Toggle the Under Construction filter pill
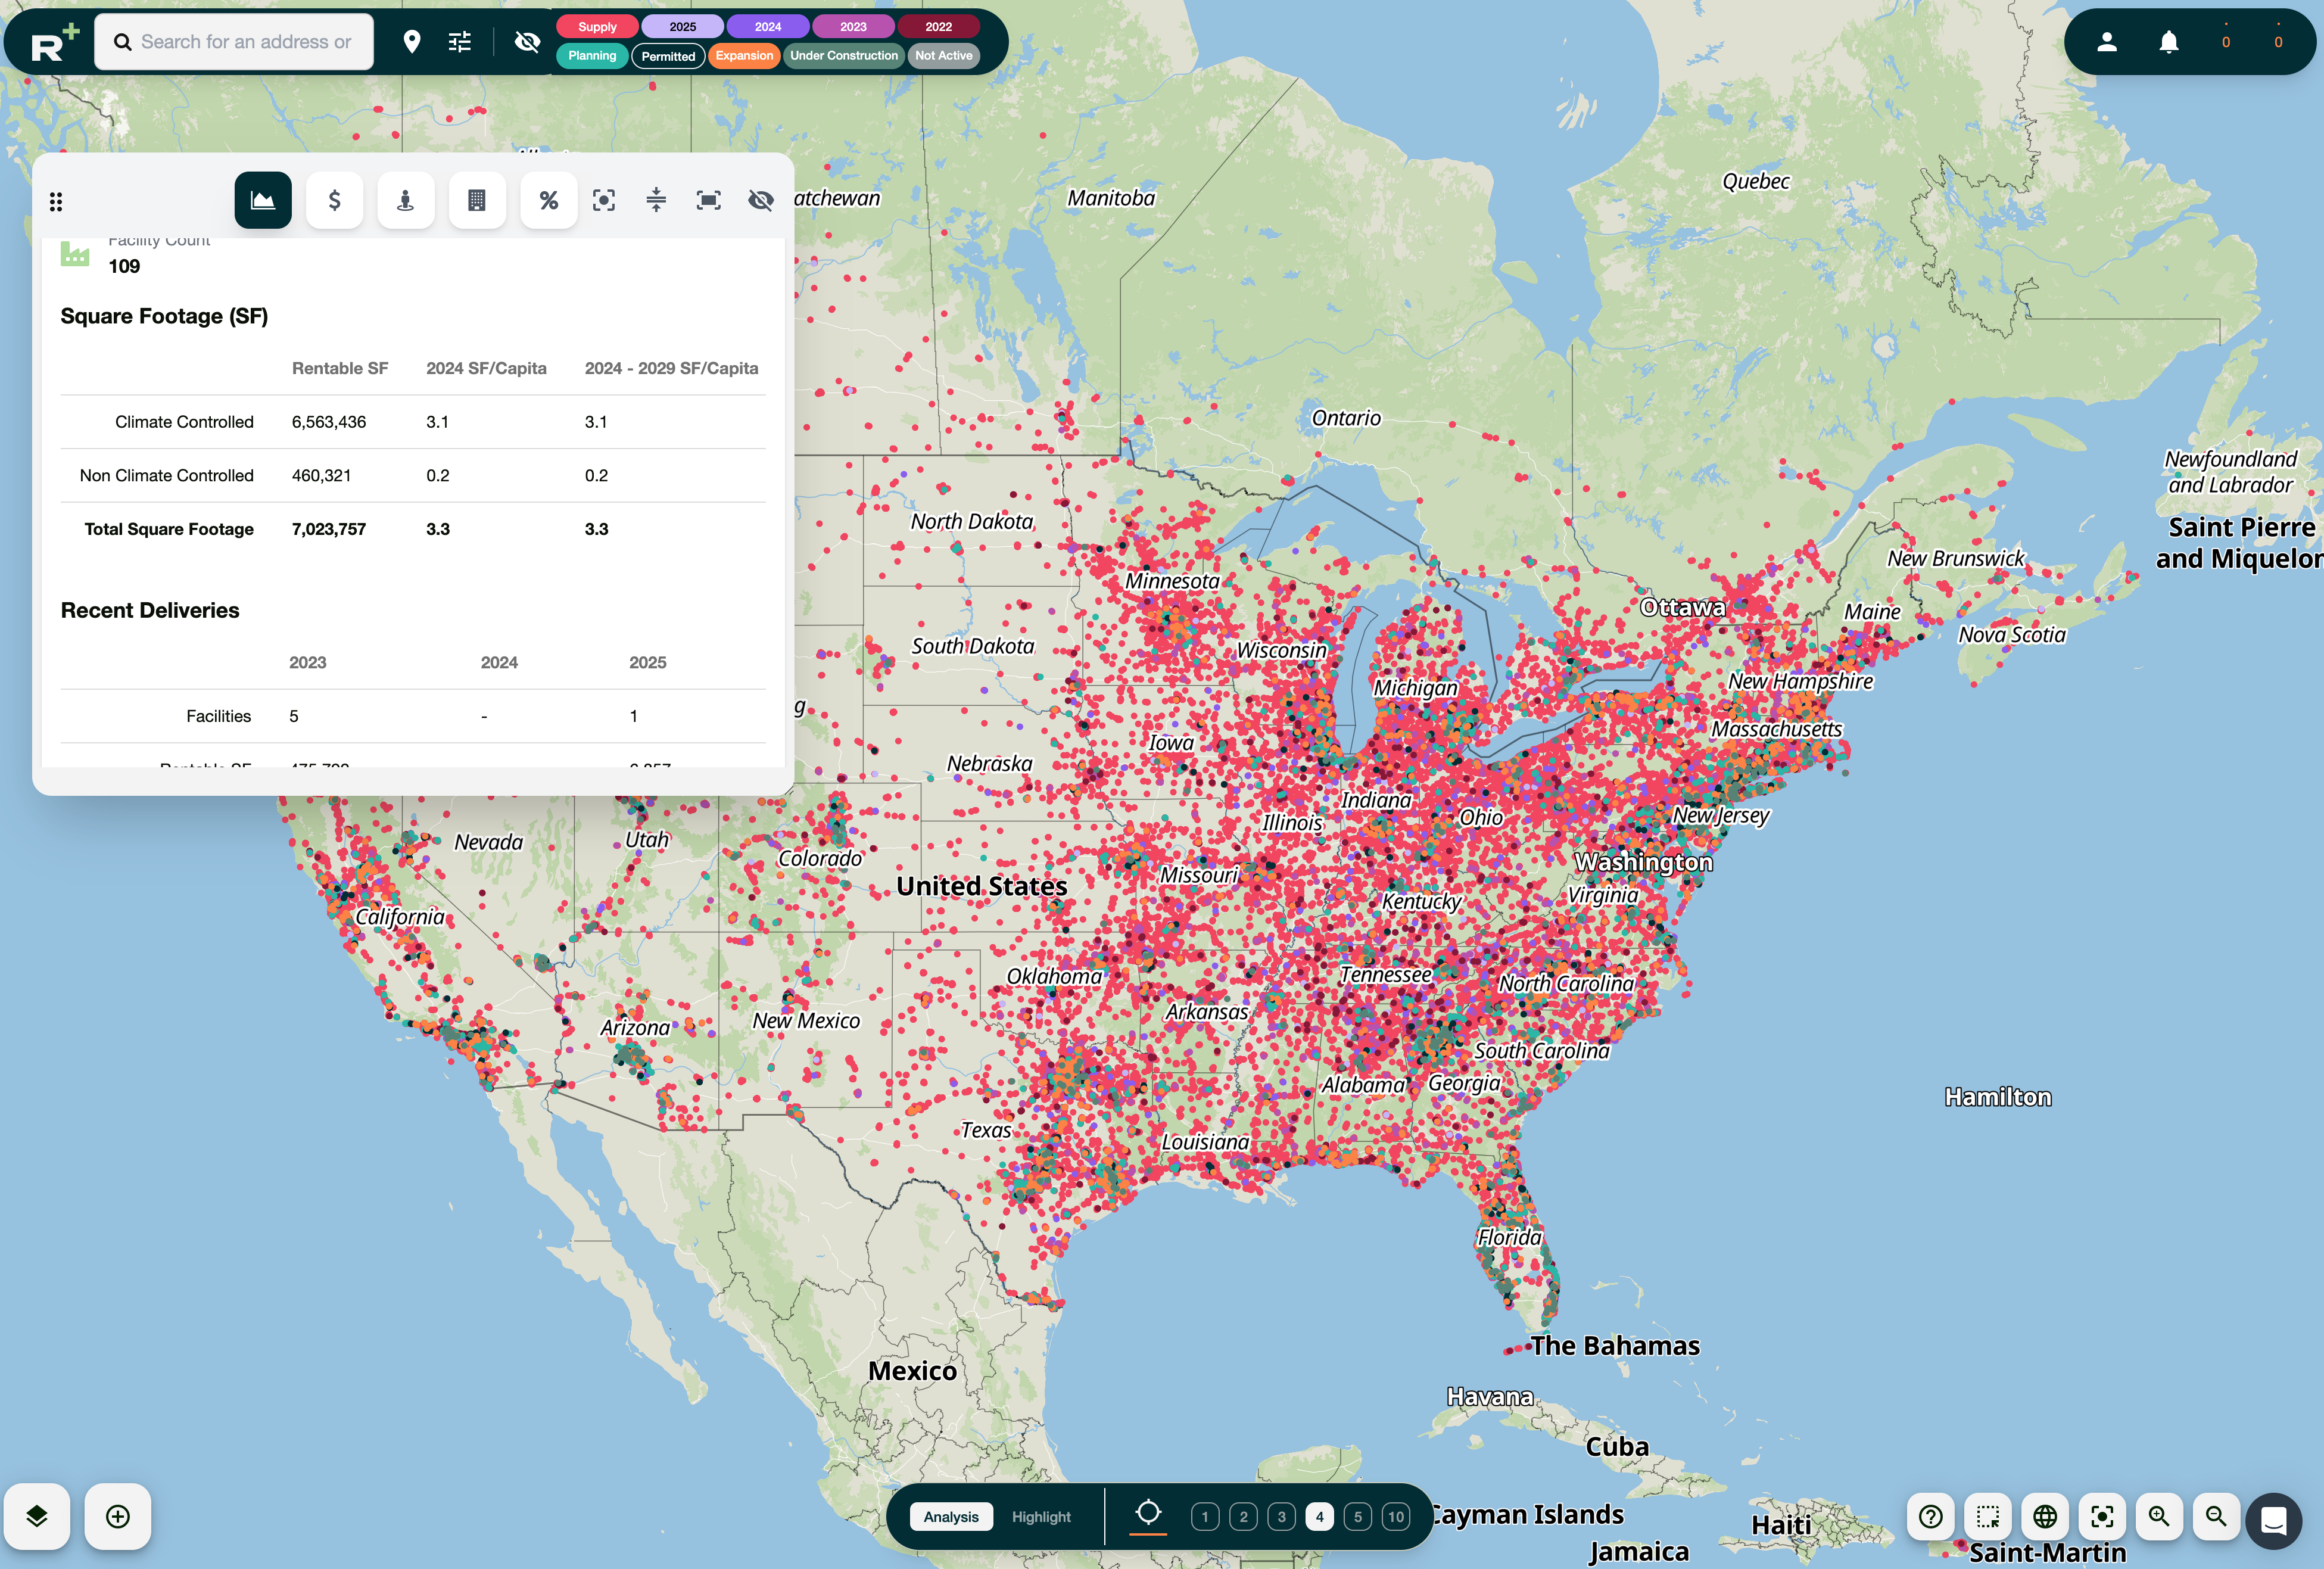 coord(843,56)
